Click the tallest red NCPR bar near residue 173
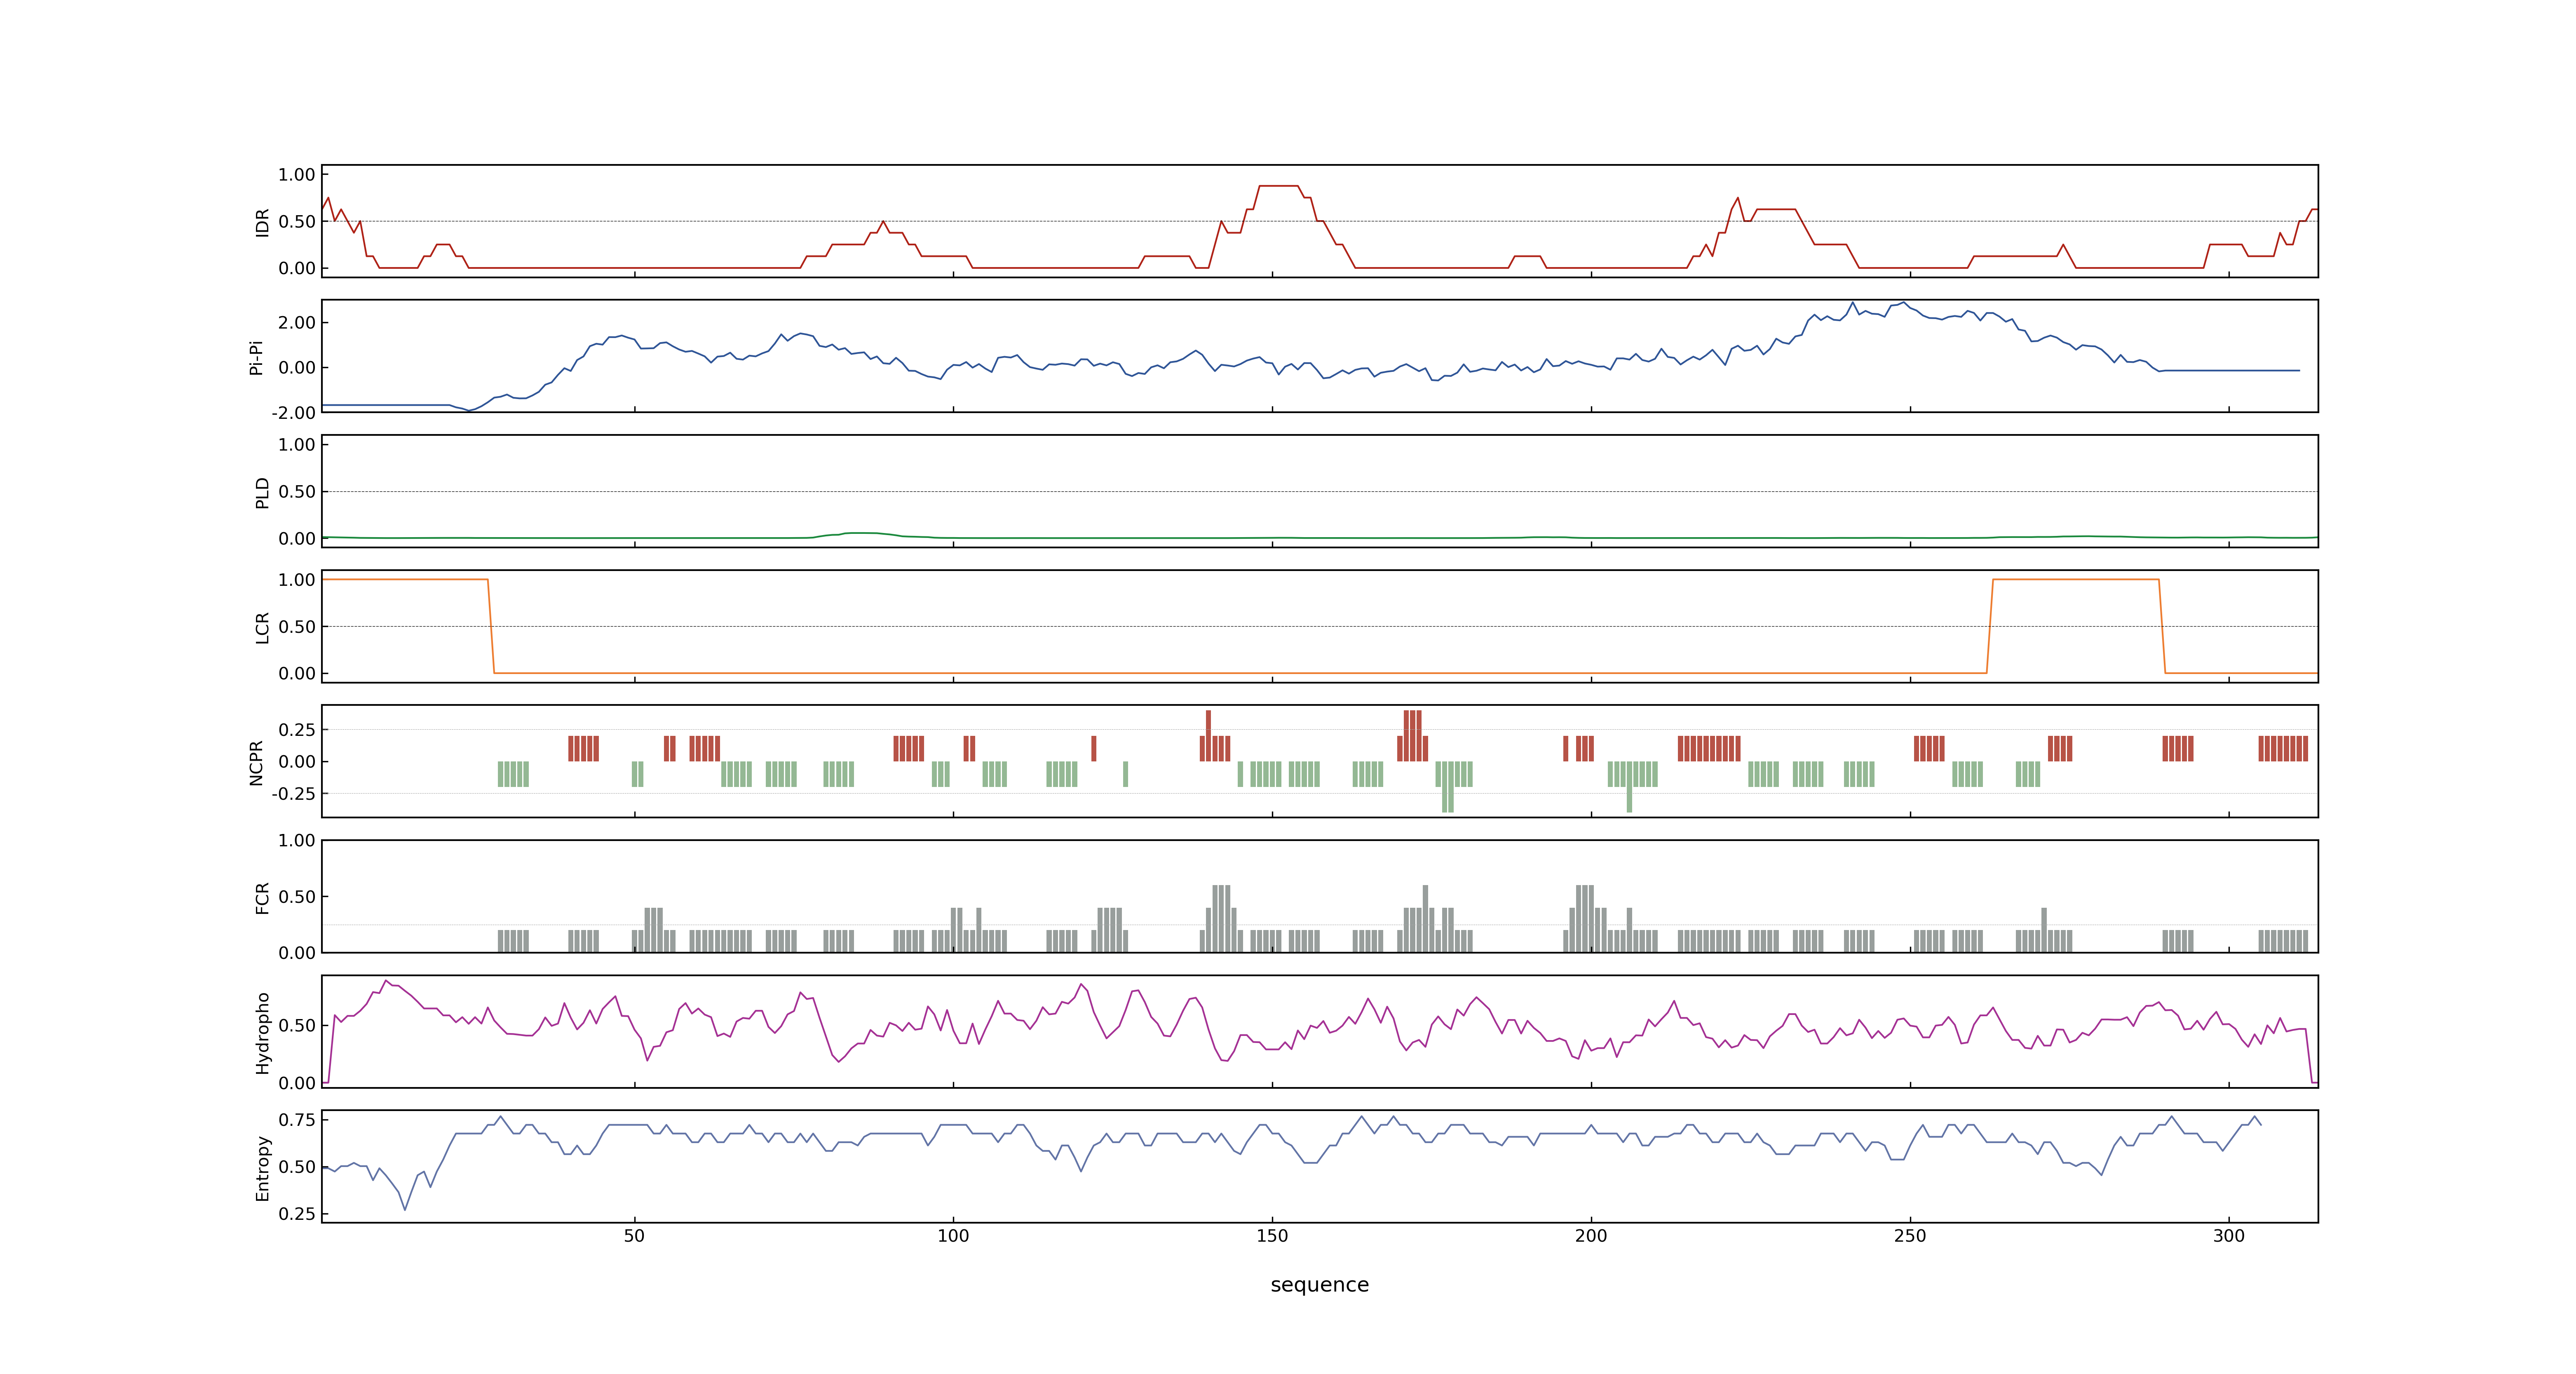 point(1412,735)
